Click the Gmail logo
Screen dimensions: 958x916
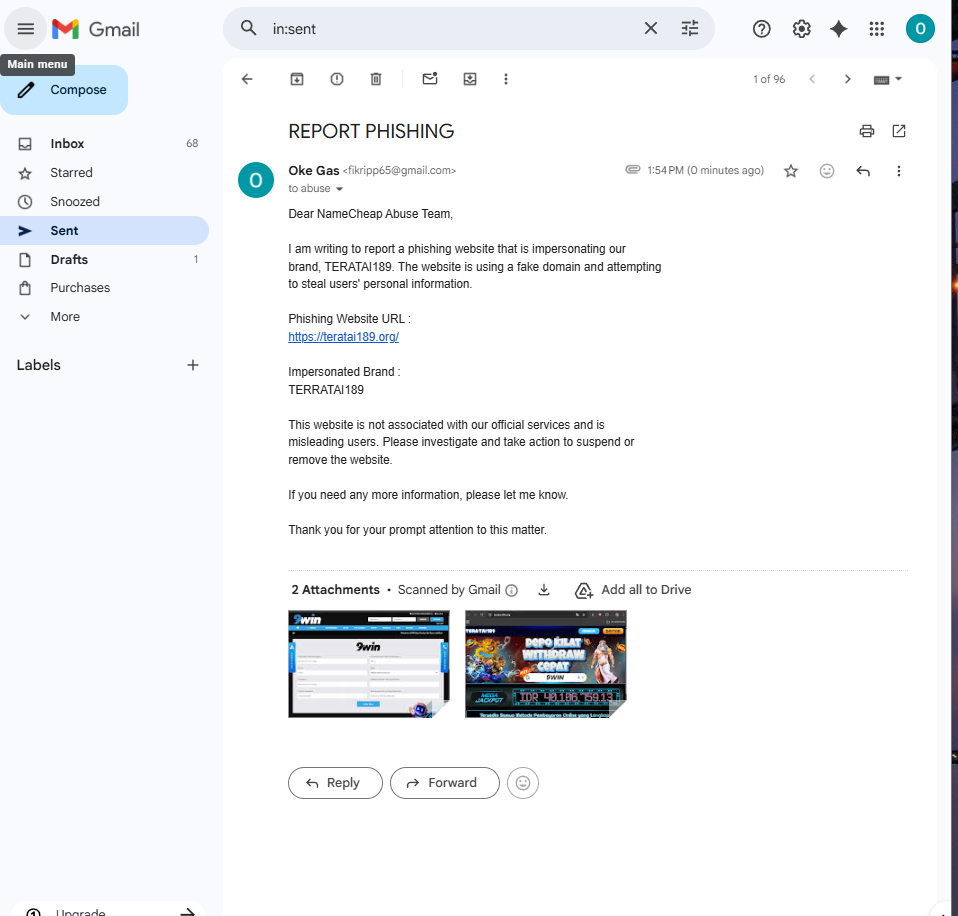tap(96, 29)
